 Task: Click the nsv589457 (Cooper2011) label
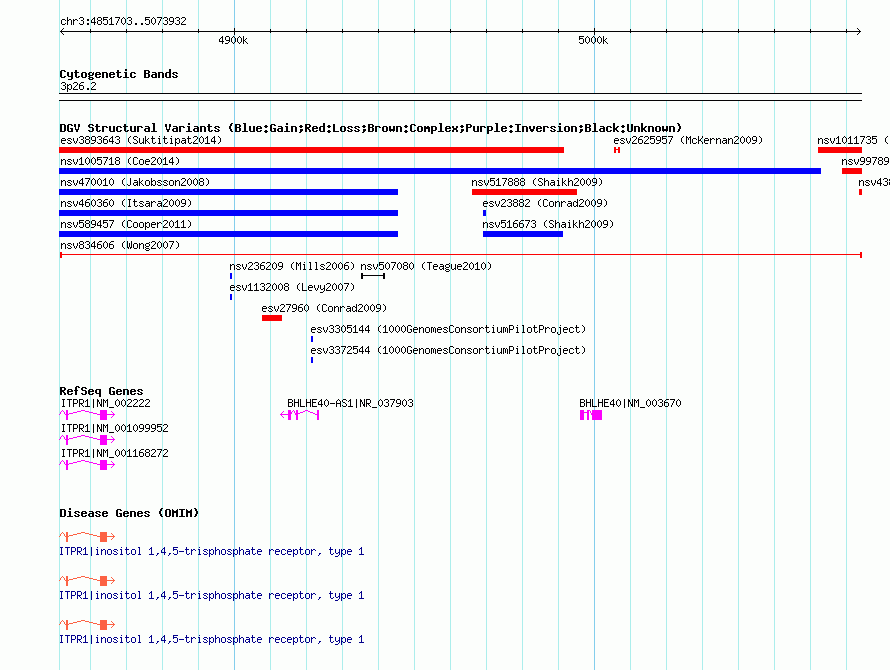click(126, 224)
